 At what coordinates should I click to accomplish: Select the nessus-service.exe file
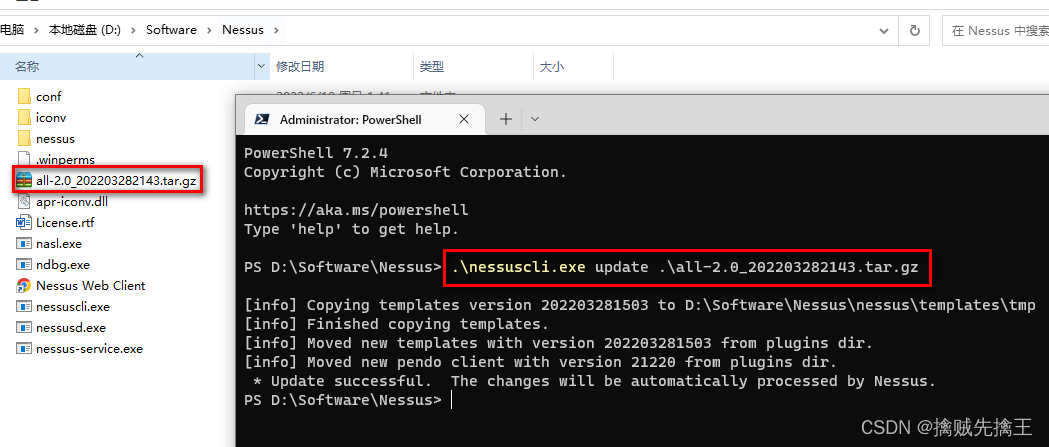coord(89,348)
